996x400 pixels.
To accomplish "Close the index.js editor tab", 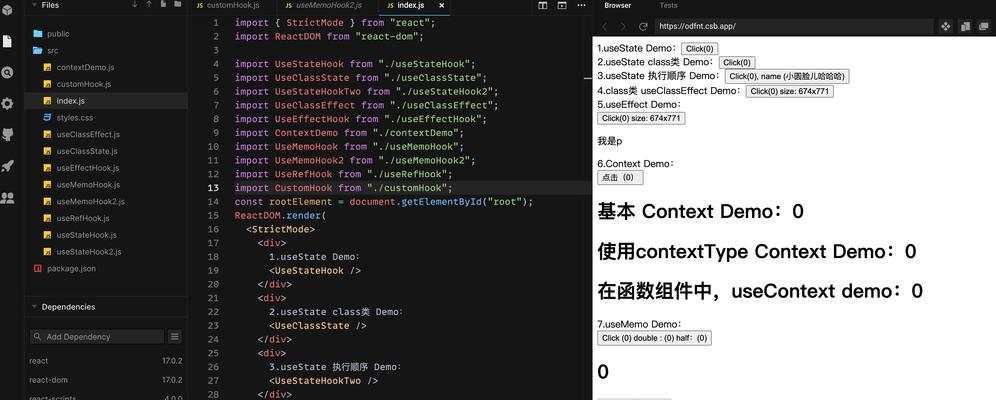I will click(441, 5).
